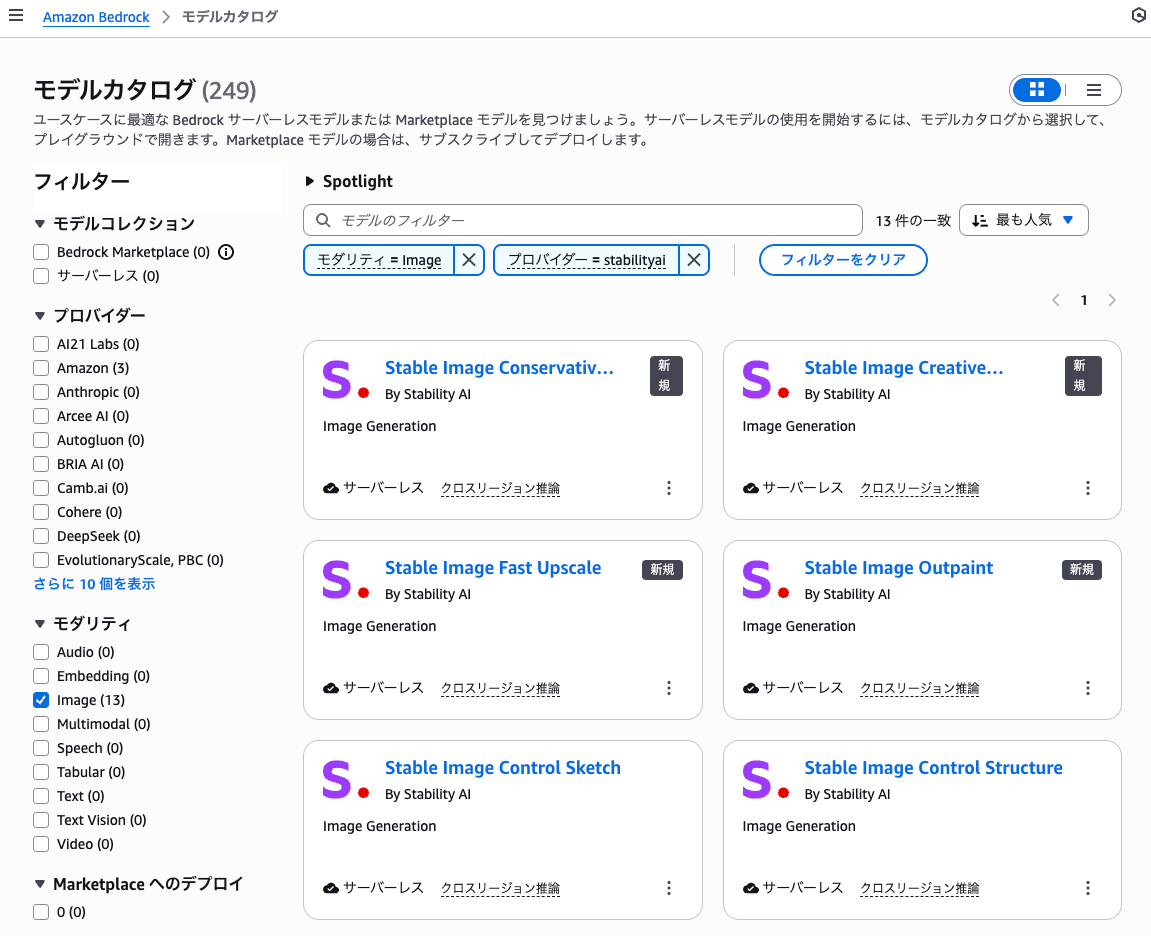Click the info icon next to Bedrock Marketplace
Screen dimensions: 1151x936
(x=225, y=251)
